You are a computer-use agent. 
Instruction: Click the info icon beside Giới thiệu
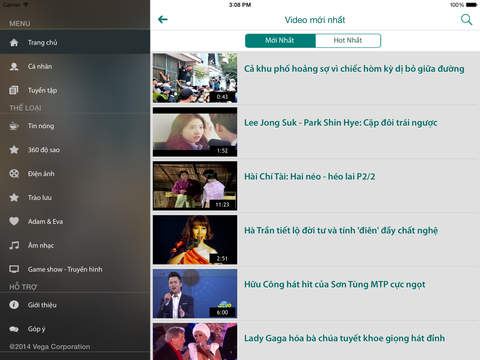click(x=14, y=305)
